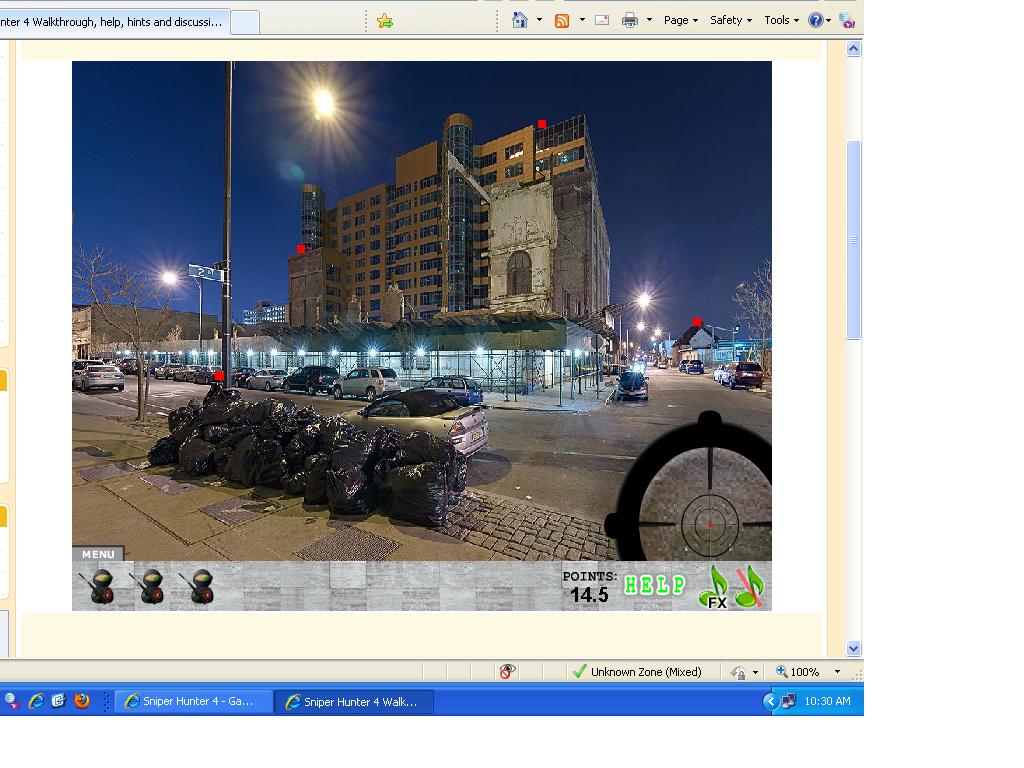
Task: Open the game HELP button
Action: 655,585
